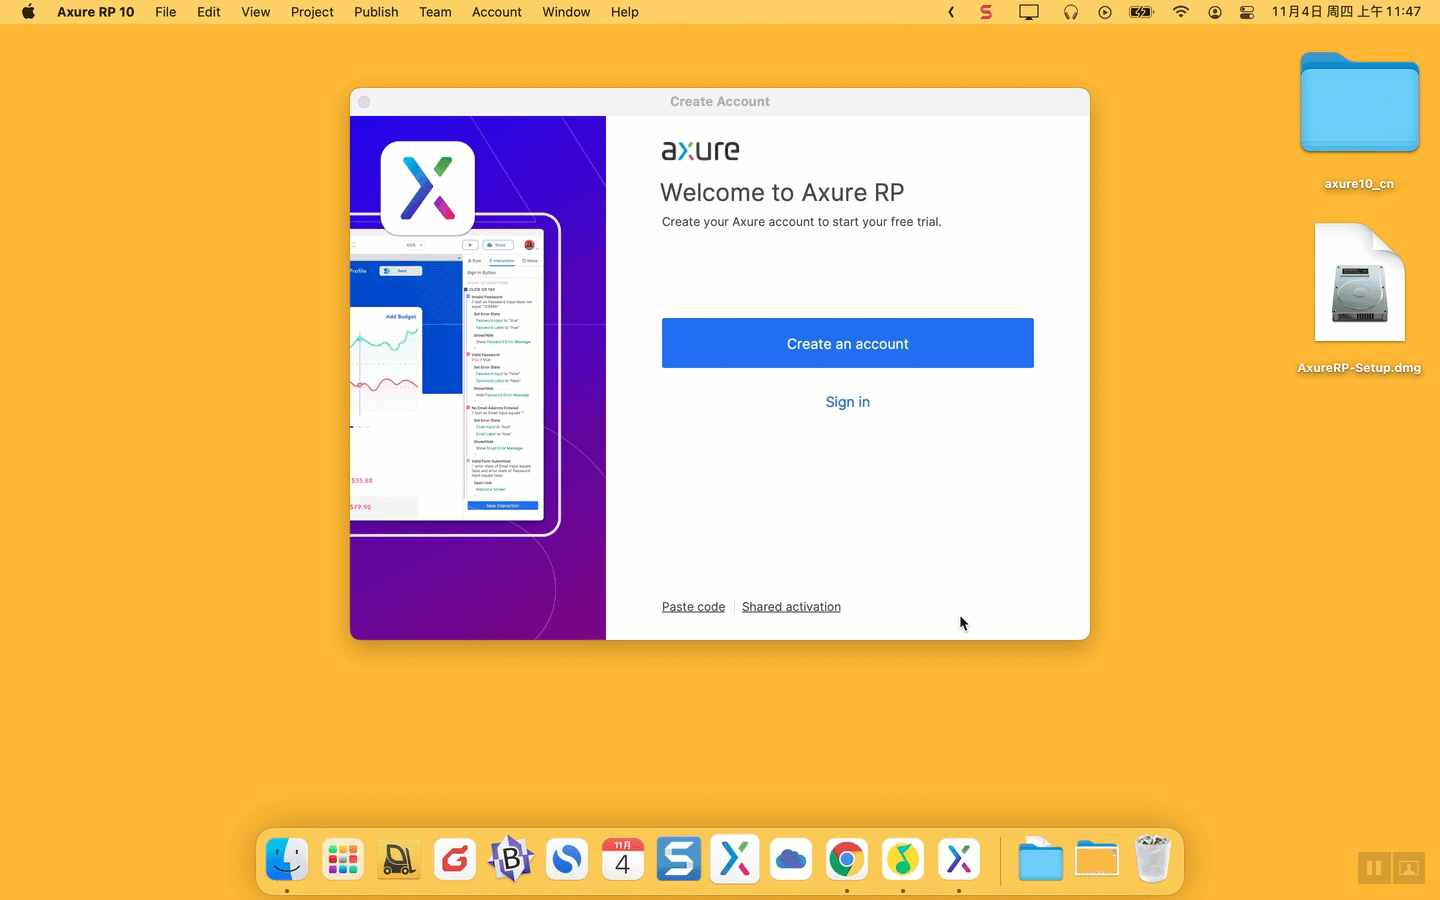
Task: Choose the Shared activation link
Action: click(x=791, y=607)
